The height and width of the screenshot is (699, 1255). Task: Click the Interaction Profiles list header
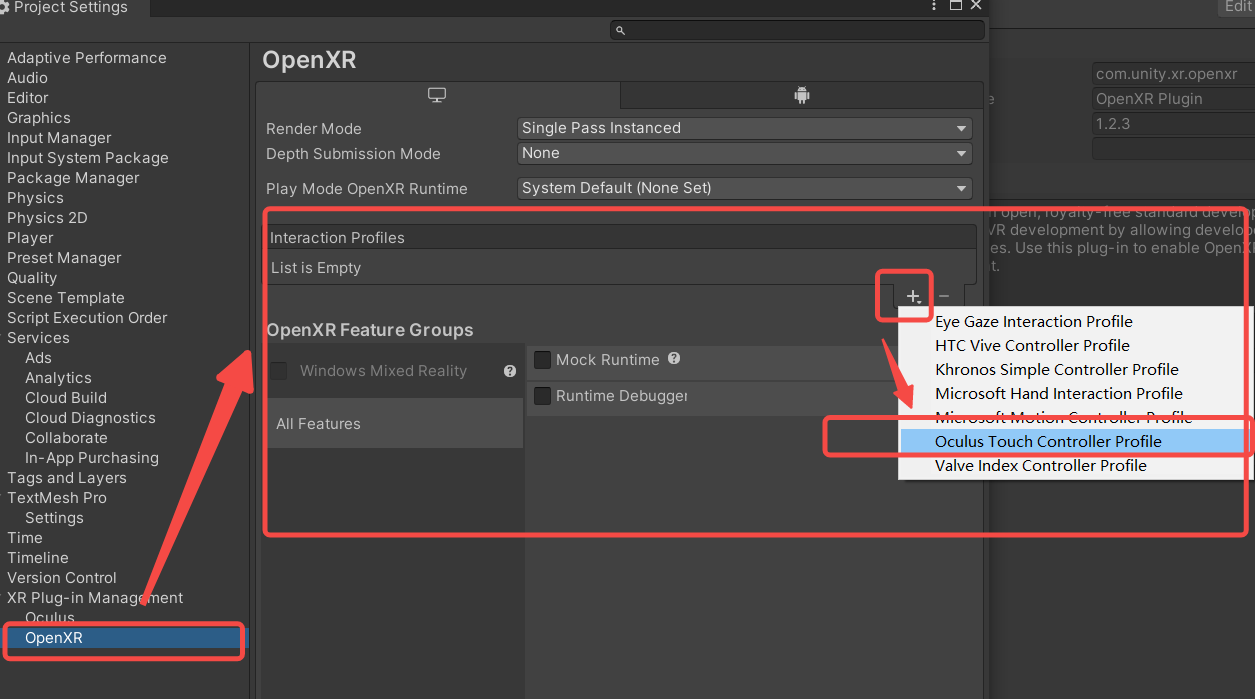point(620,238)
